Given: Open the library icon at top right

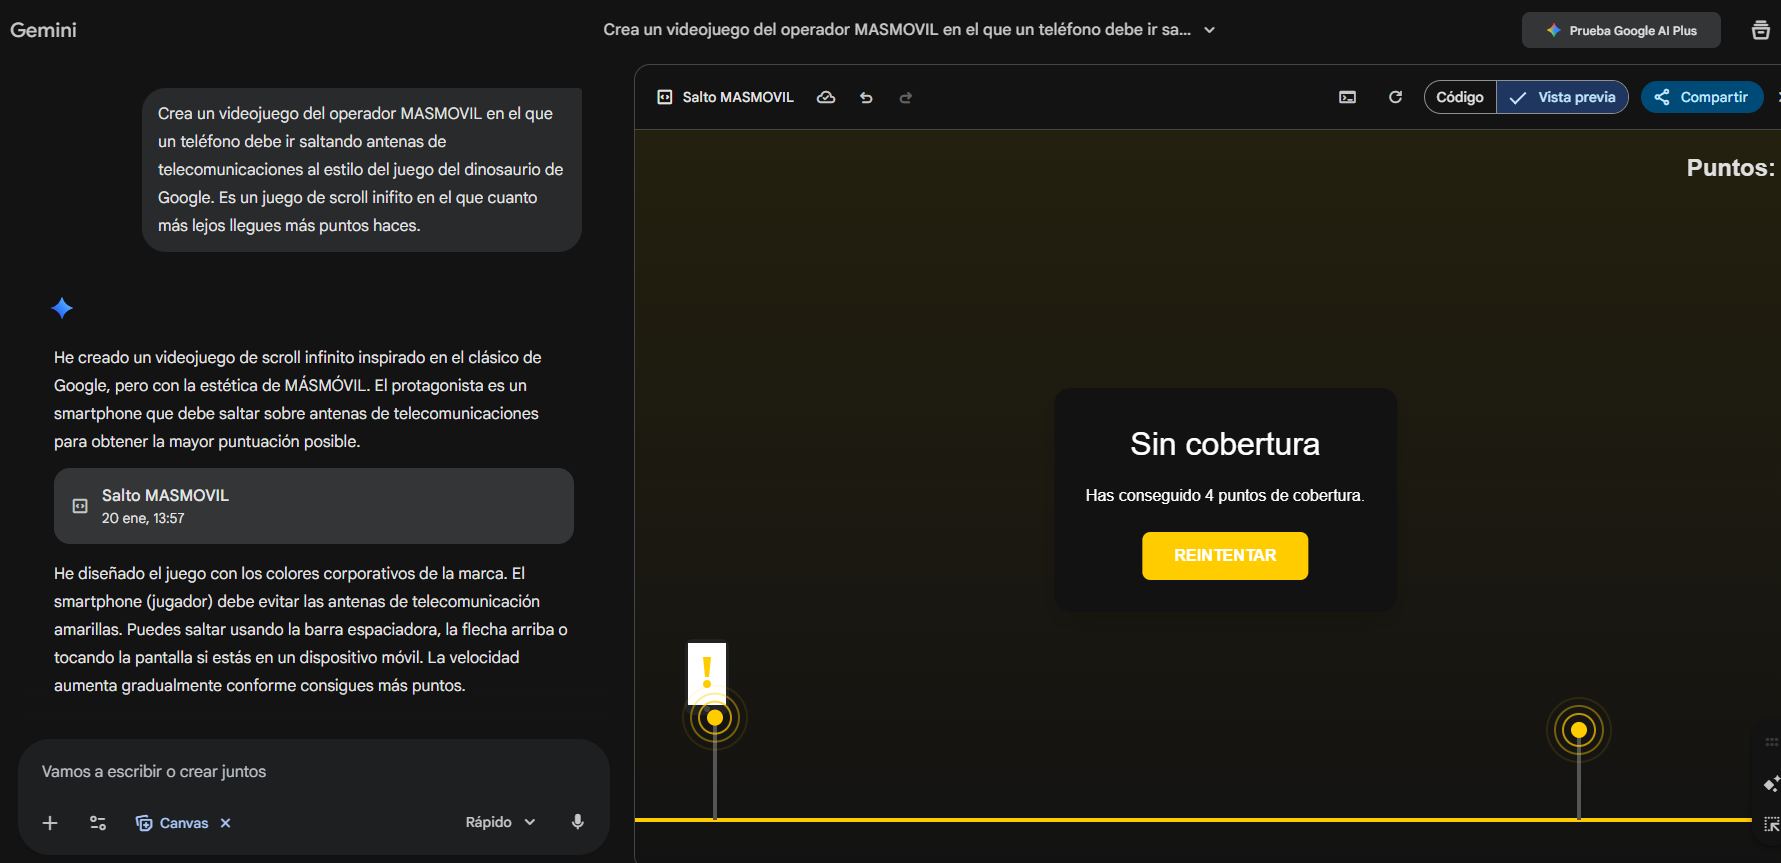Looking at the screenshot, I should (x=1760, y=30).
